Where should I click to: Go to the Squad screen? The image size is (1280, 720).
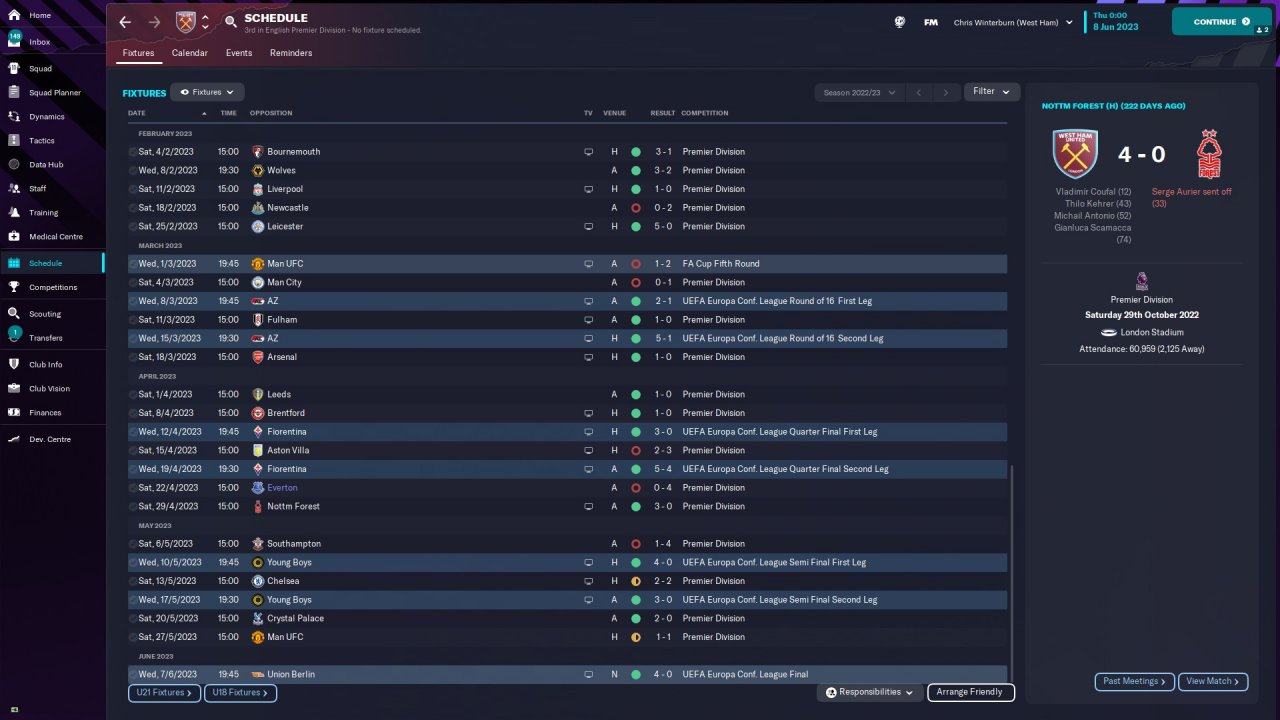pos(40,69)
